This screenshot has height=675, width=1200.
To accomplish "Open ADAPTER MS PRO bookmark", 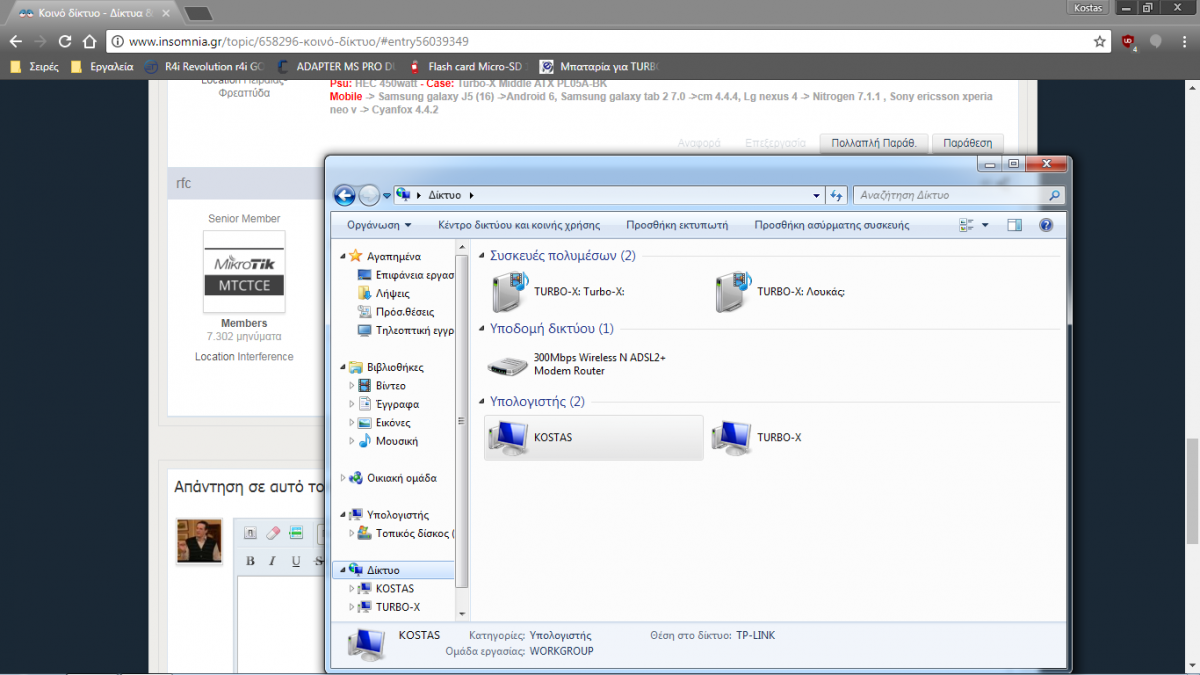I will 335,67.
